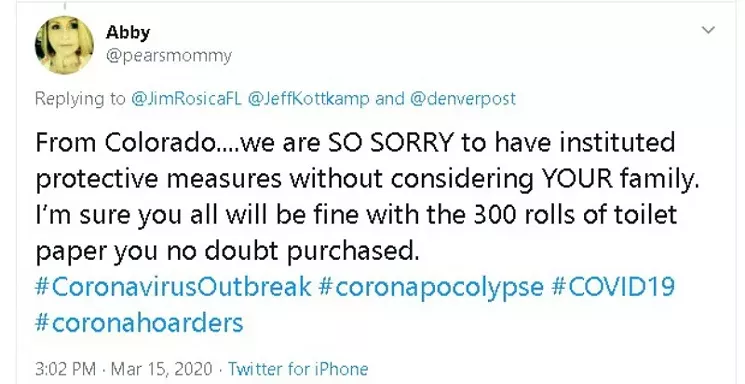This screenshot has height=384, width=745.
Task: Open the @JimRosicaFL mention
Action: click(x=186, y=99)
